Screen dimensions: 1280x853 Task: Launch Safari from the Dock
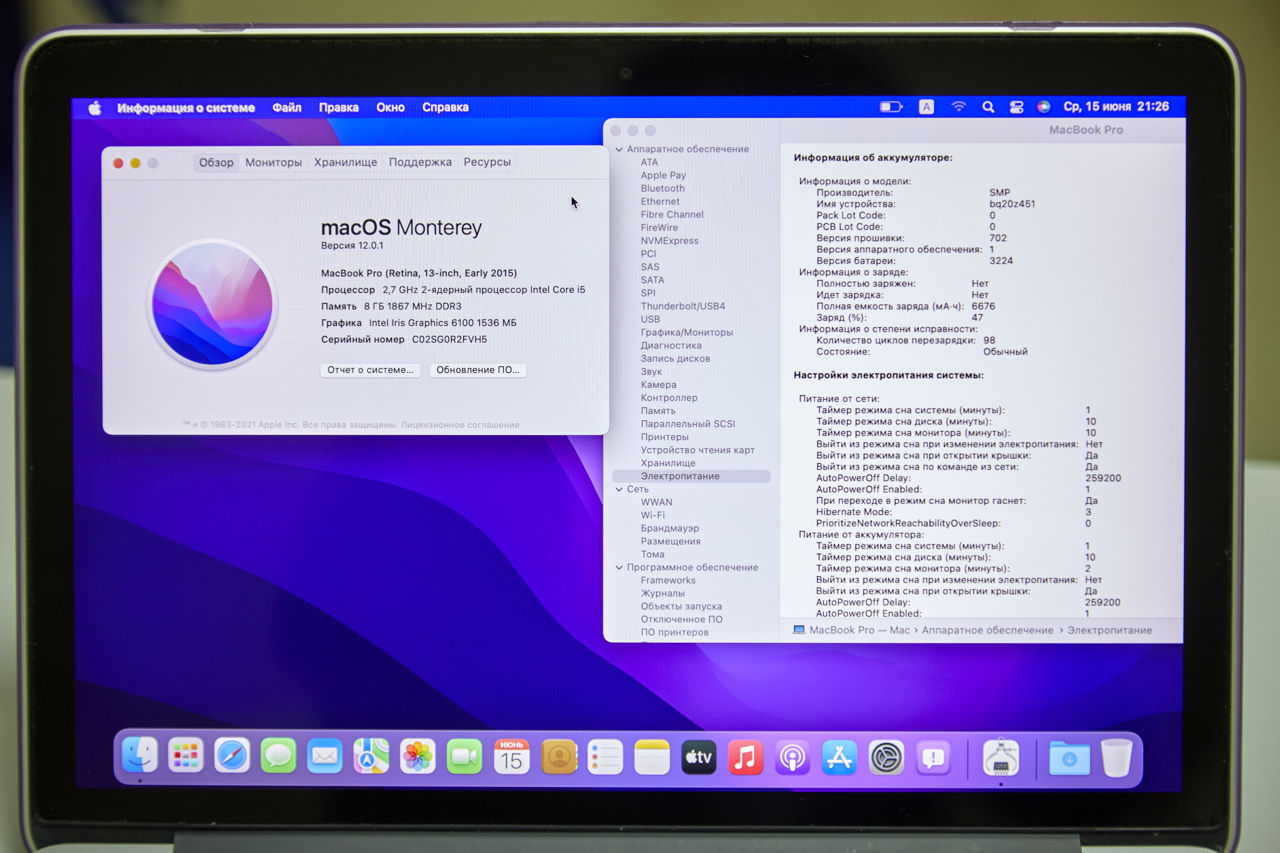(x=232, y=755)
